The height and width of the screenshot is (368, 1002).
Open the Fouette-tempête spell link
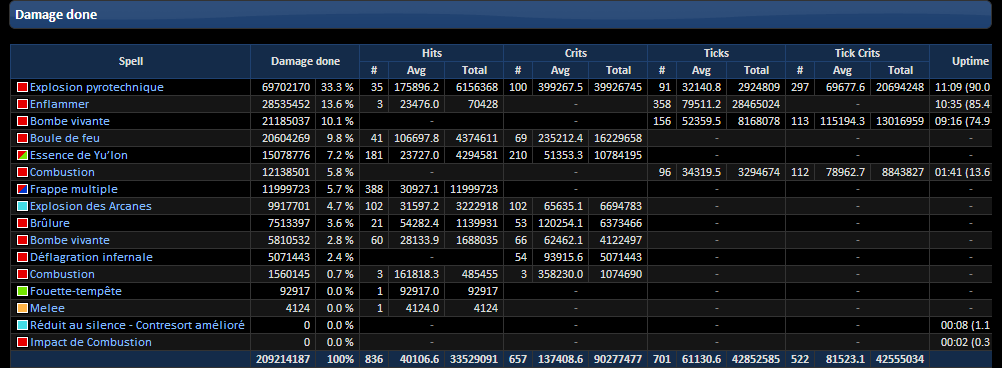pyautogui.click(x=76, y=291)
